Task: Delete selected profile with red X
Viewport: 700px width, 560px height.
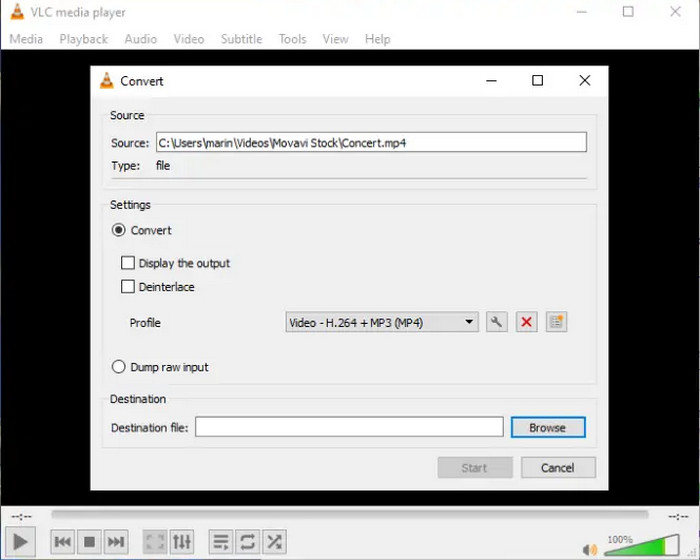Action: (526, 322)
